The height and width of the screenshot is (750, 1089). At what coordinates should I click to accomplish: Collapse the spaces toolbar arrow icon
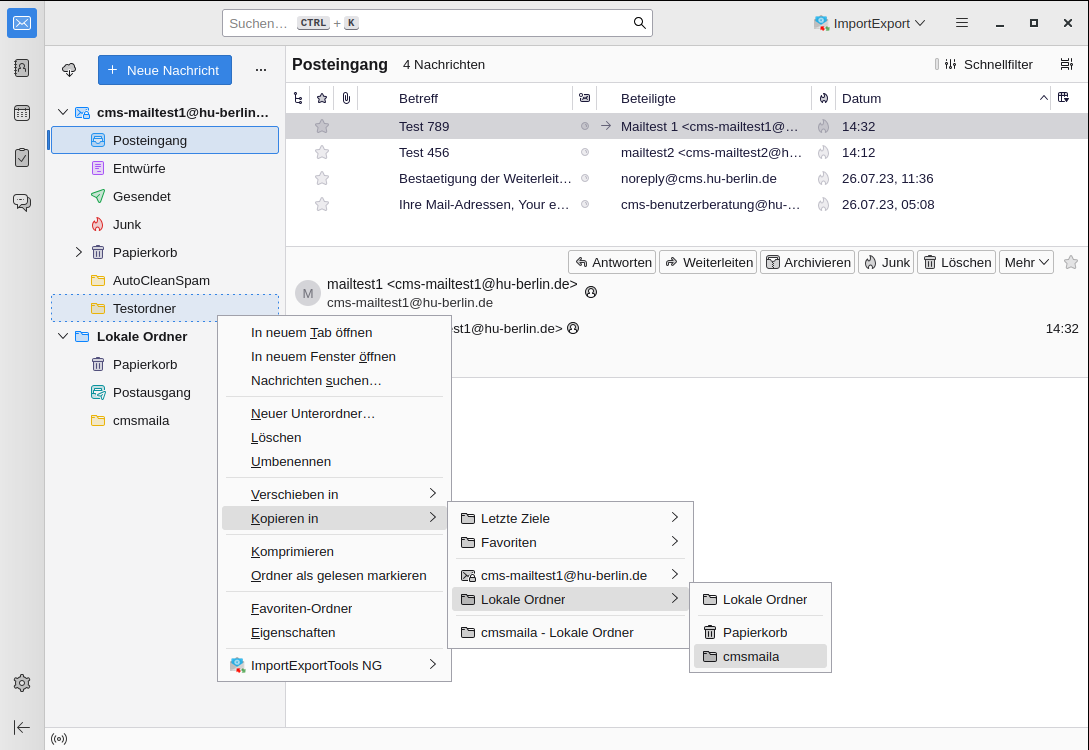[x=22, y=727]
